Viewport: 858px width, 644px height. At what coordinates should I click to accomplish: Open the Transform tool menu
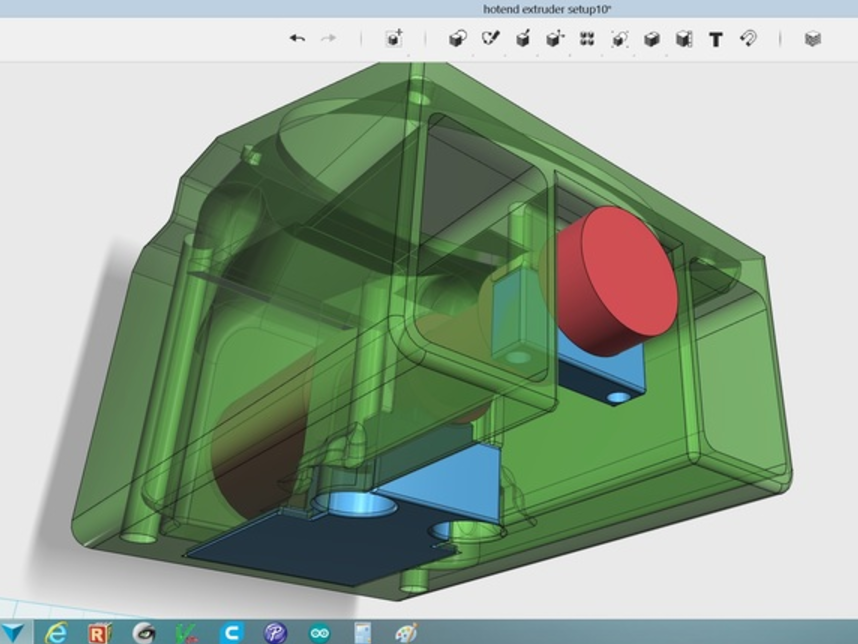point(394,39)
